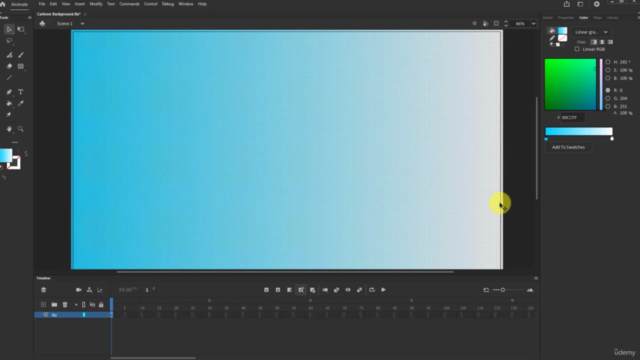The image size is (640, 360).
Task: Click the Add To Swatches button
Action: (x=568, y=147)
